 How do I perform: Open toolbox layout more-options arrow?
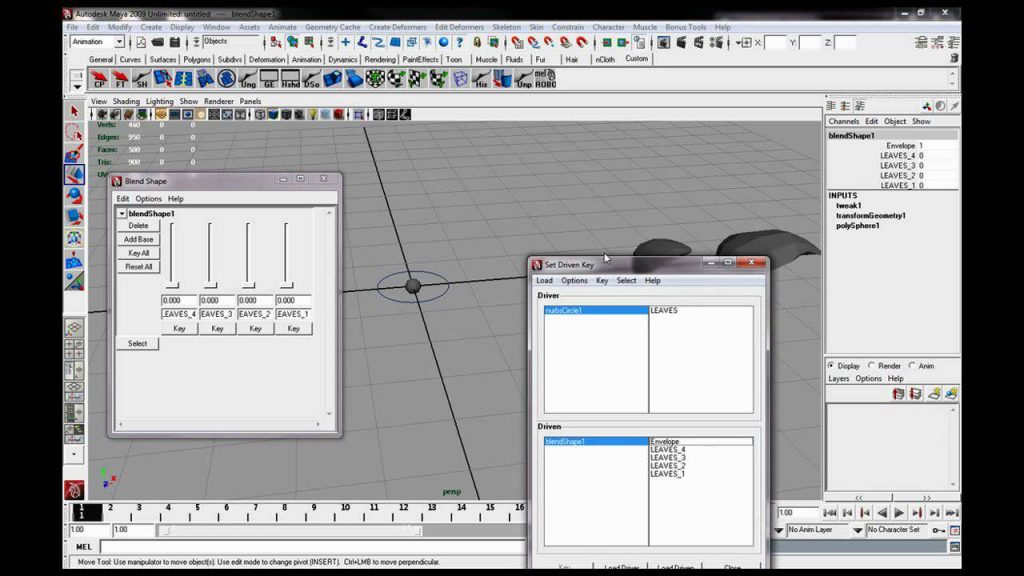tap(74, 454)
